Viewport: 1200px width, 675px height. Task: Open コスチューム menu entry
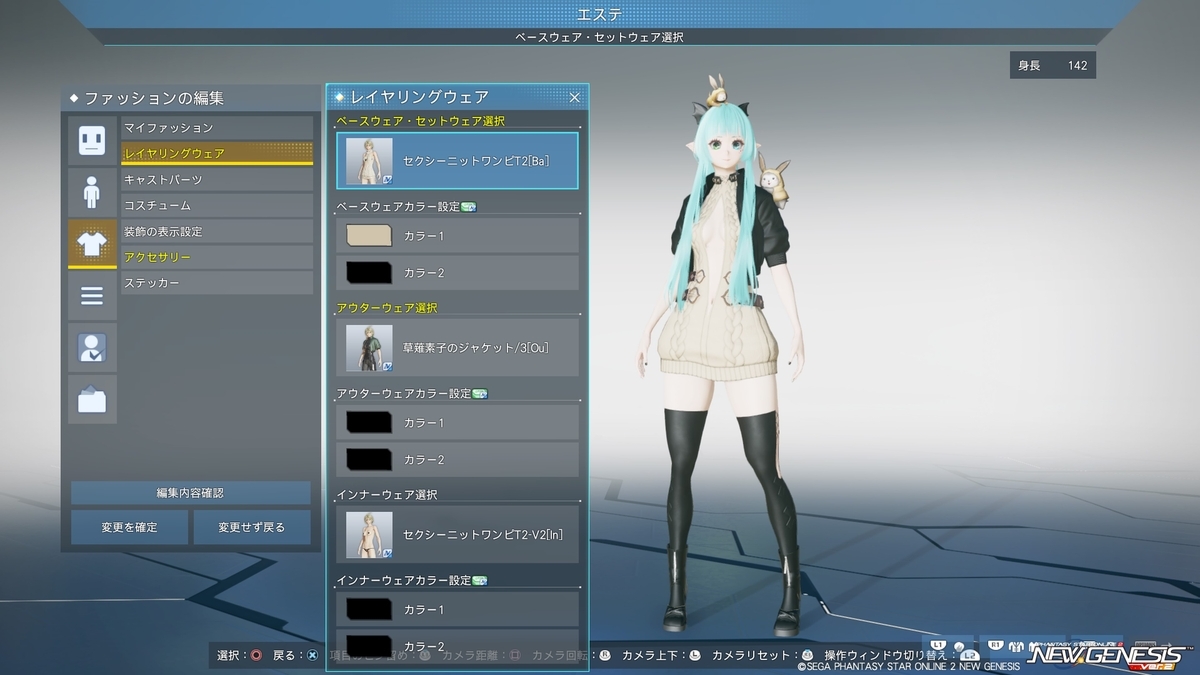pos(217,206)
